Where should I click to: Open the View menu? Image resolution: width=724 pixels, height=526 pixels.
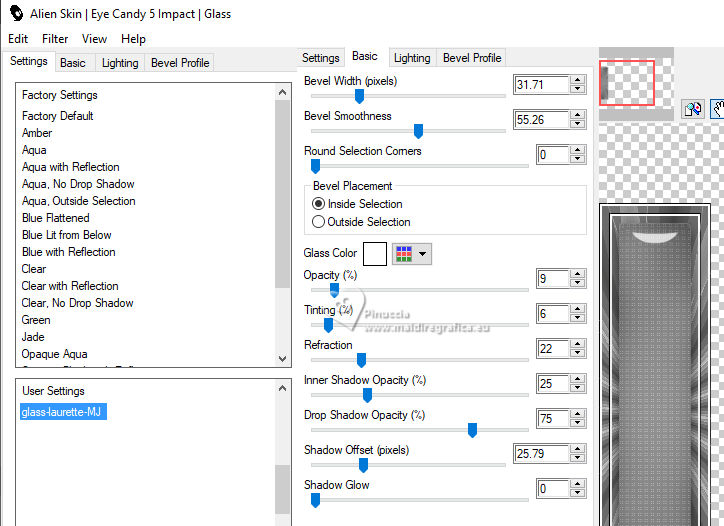94,39
